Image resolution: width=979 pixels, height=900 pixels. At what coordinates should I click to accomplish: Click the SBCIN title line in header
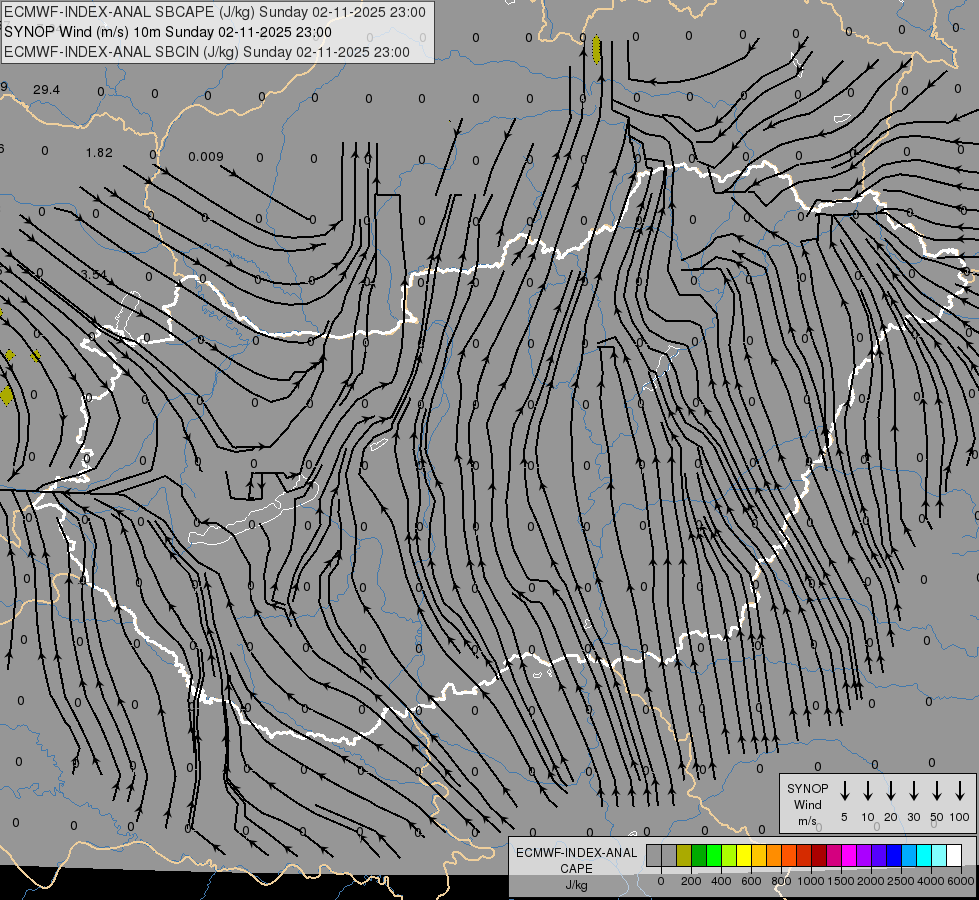pyautogui.click(x=207, y=52)
